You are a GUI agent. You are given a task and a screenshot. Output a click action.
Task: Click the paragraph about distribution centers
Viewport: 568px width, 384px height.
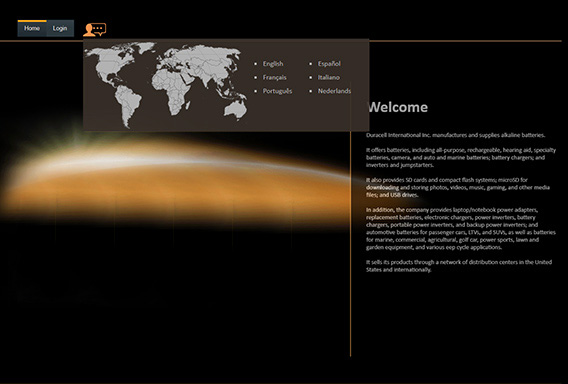(x=459, y=266)
